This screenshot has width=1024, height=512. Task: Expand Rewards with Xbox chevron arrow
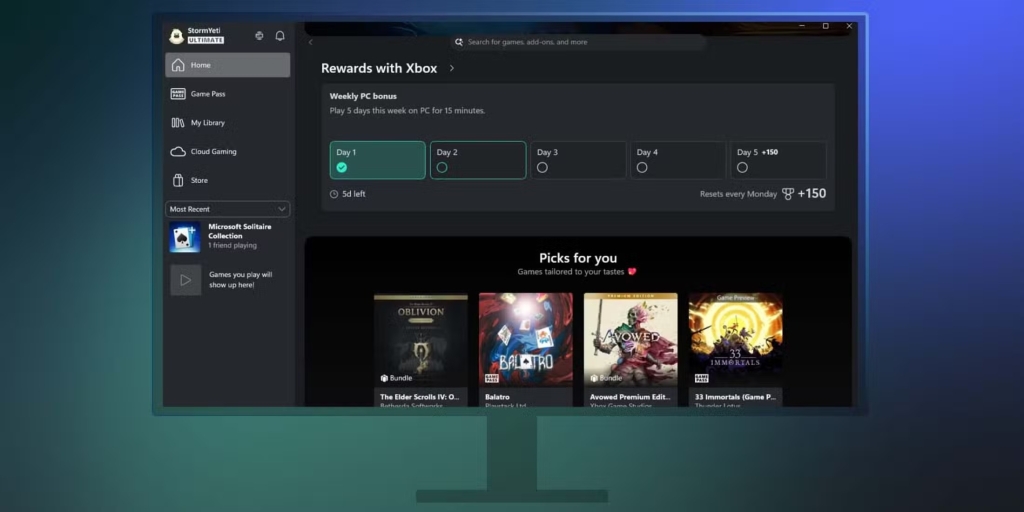452,69
